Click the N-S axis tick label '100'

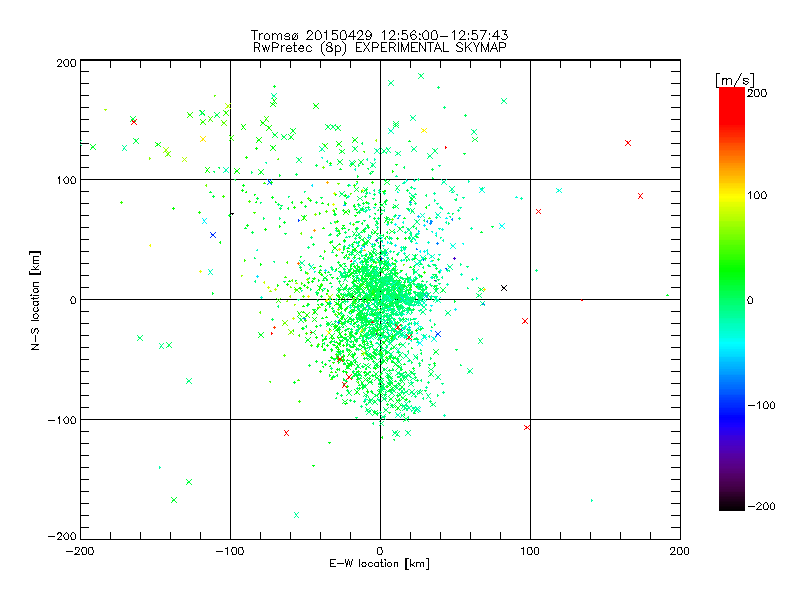[66, 180]
